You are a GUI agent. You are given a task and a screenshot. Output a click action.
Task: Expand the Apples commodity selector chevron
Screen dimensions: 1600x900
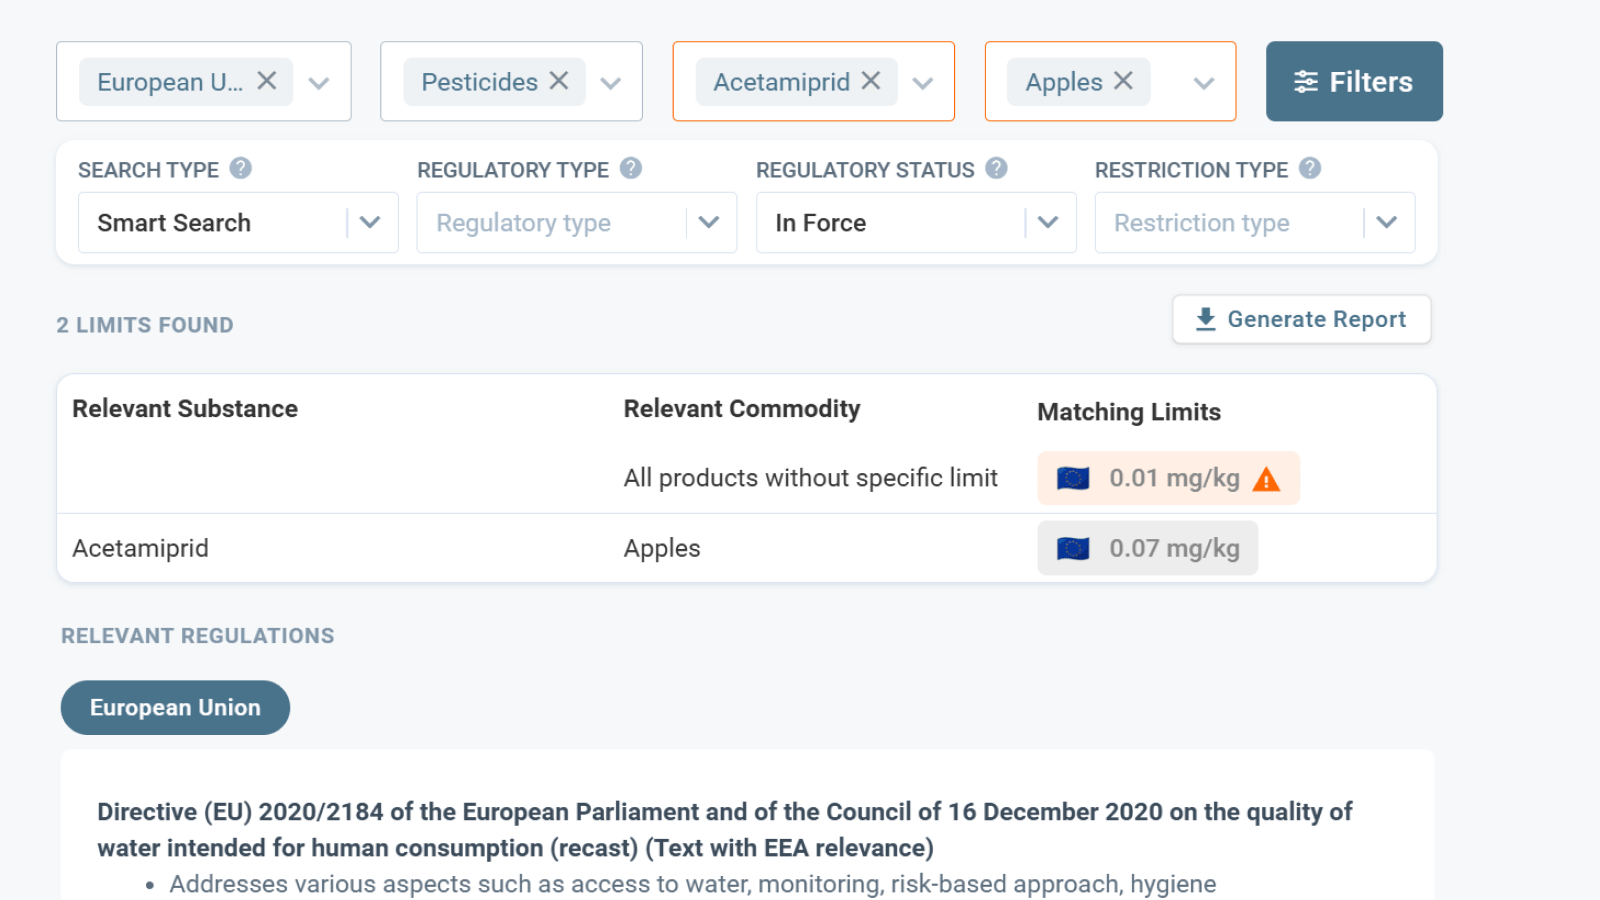click(x=1204, y=83)
